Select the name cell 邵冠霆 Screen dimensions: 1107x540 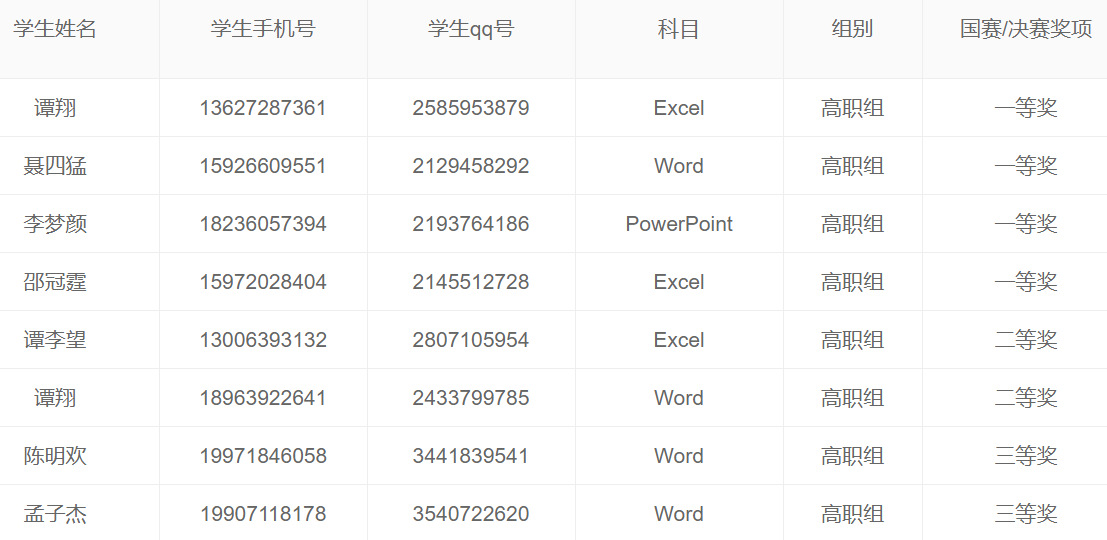(x=55, y=282)
